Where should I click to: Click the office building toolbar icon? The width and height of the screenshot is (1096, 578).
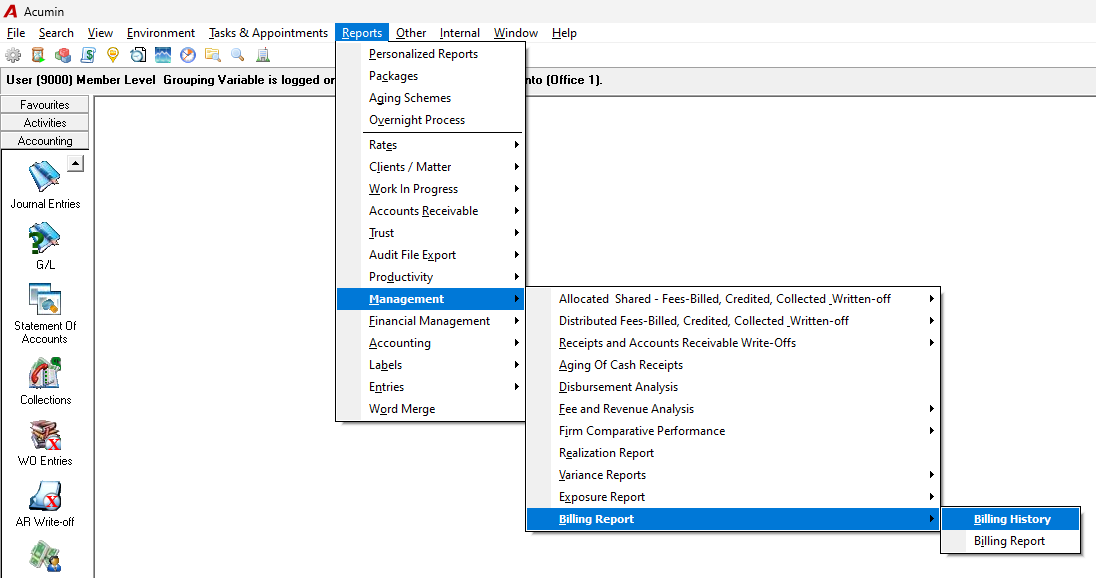263,55
